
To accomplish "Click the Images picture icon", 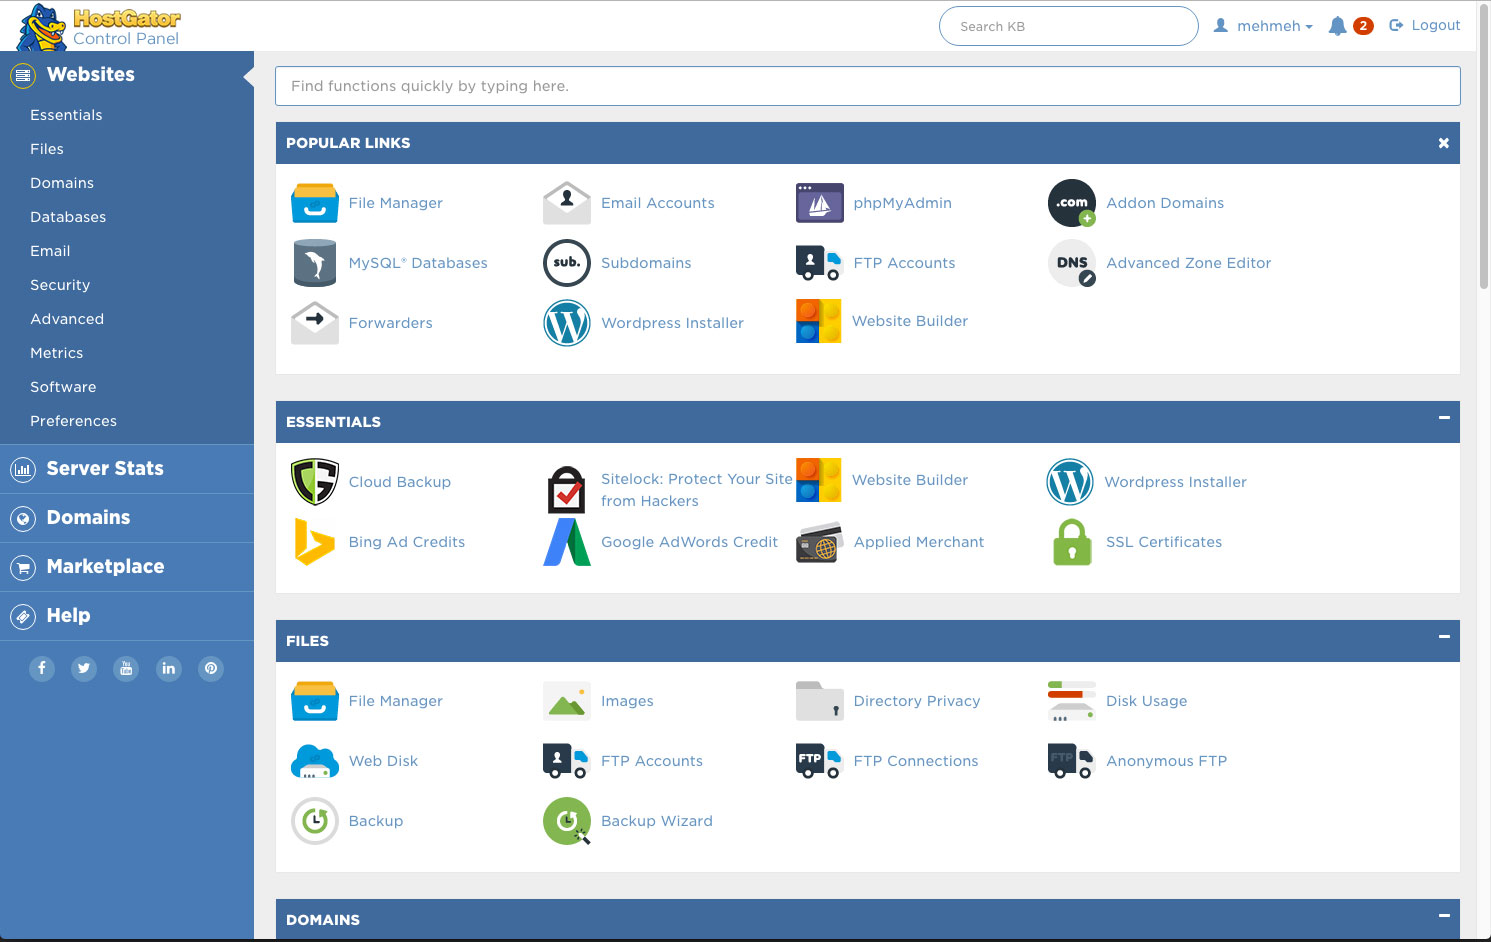I will [x=567, y=701].
